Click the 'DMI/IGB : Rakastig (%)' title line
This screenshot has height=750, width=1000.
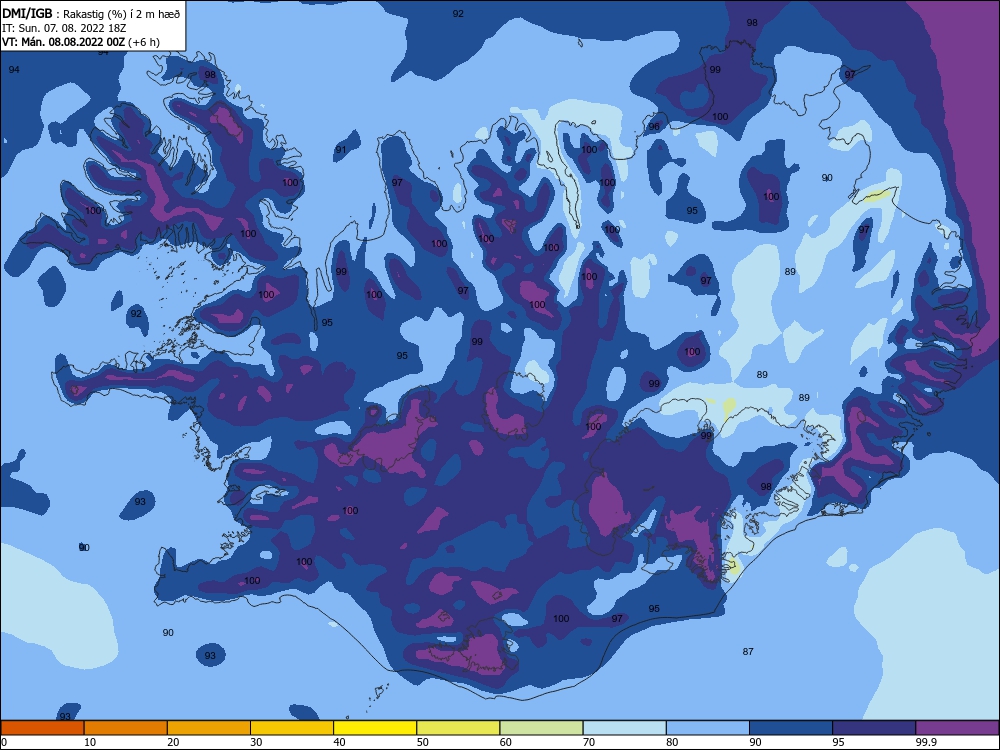tap(91, 13)
